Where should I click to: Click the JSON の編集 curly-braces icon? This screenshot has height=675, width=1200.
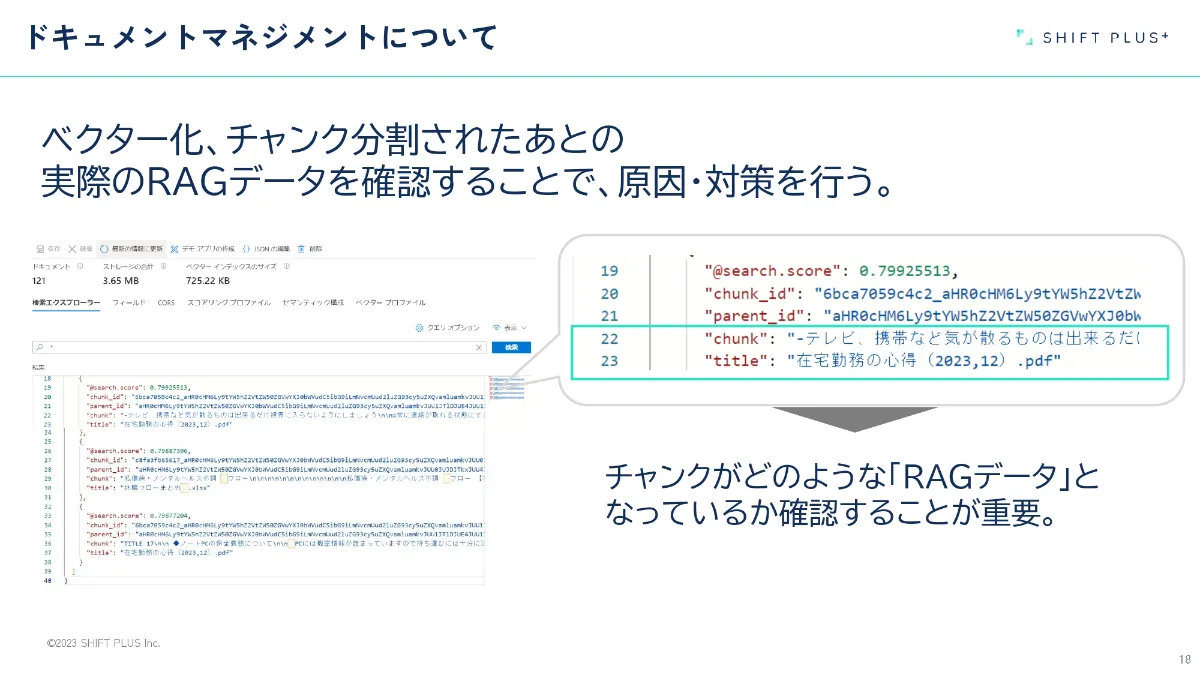click(x=247, y=249)
